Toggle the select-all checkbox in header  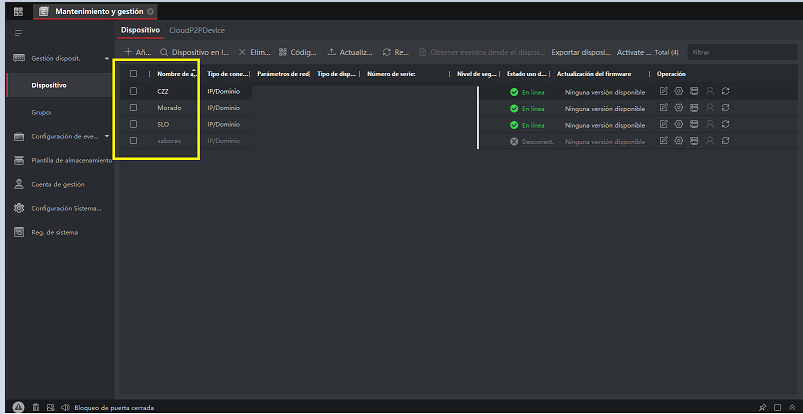point(133,74)
